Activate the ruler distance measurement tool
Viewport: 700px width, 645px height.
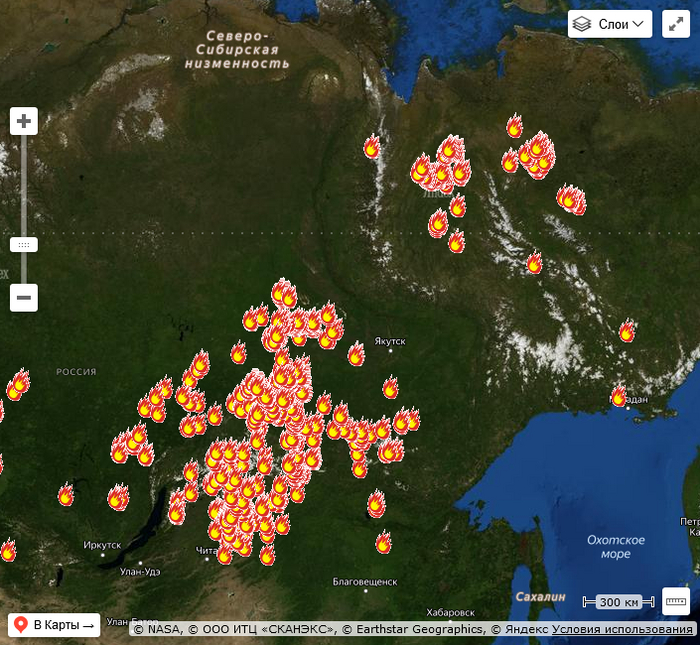pyautogui.click(x=676, y=601)
